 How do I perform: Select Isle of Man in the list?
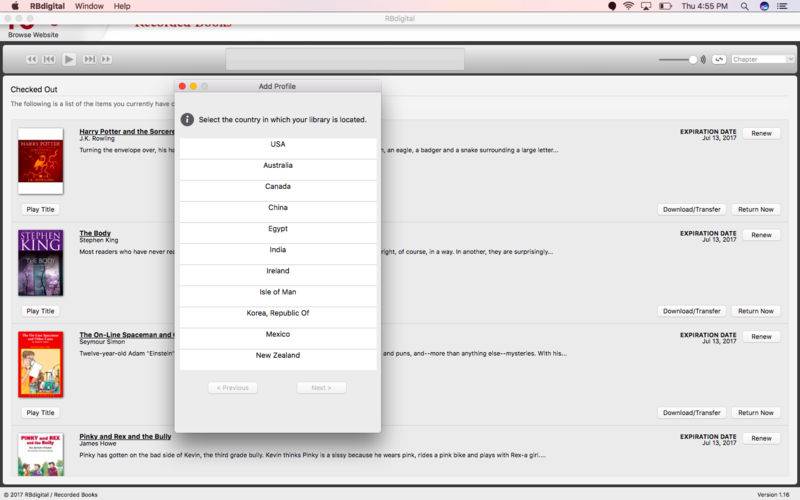278,296
